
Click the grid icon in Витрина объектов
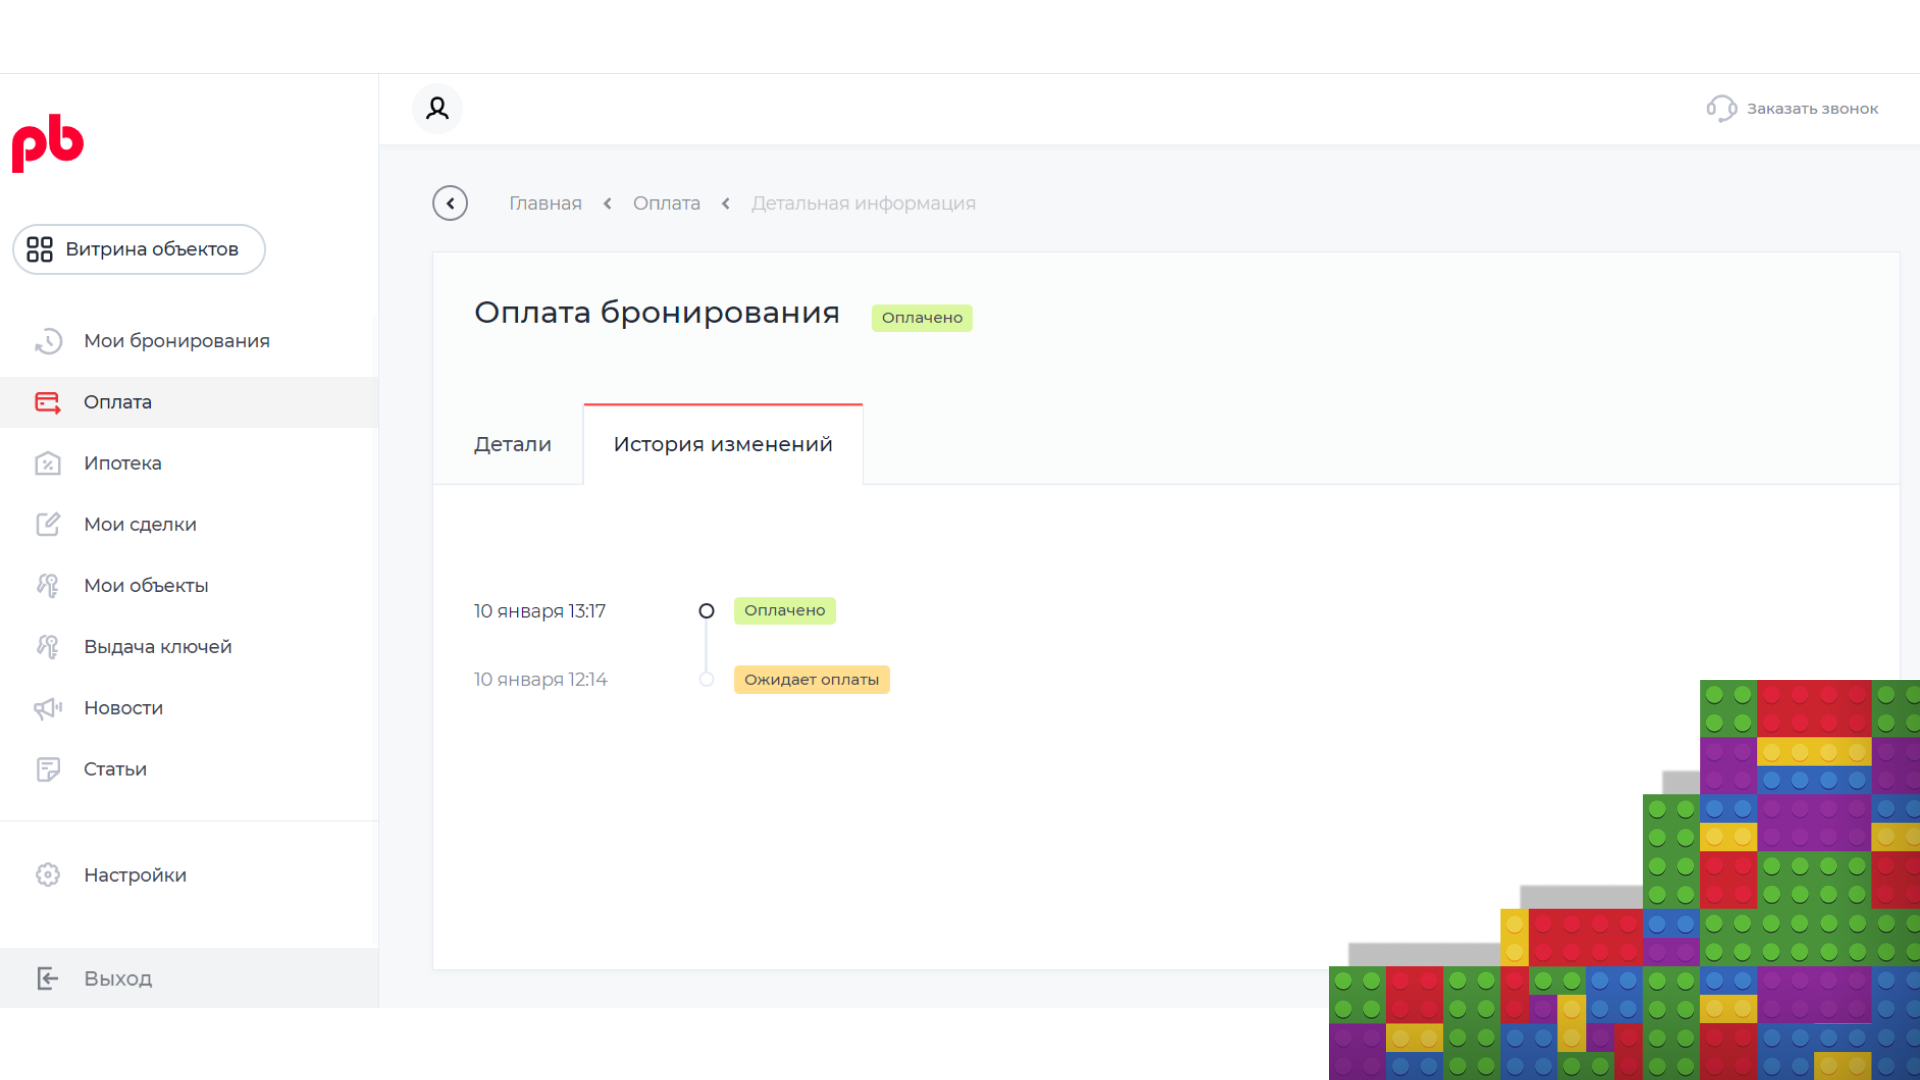[39, 249]
